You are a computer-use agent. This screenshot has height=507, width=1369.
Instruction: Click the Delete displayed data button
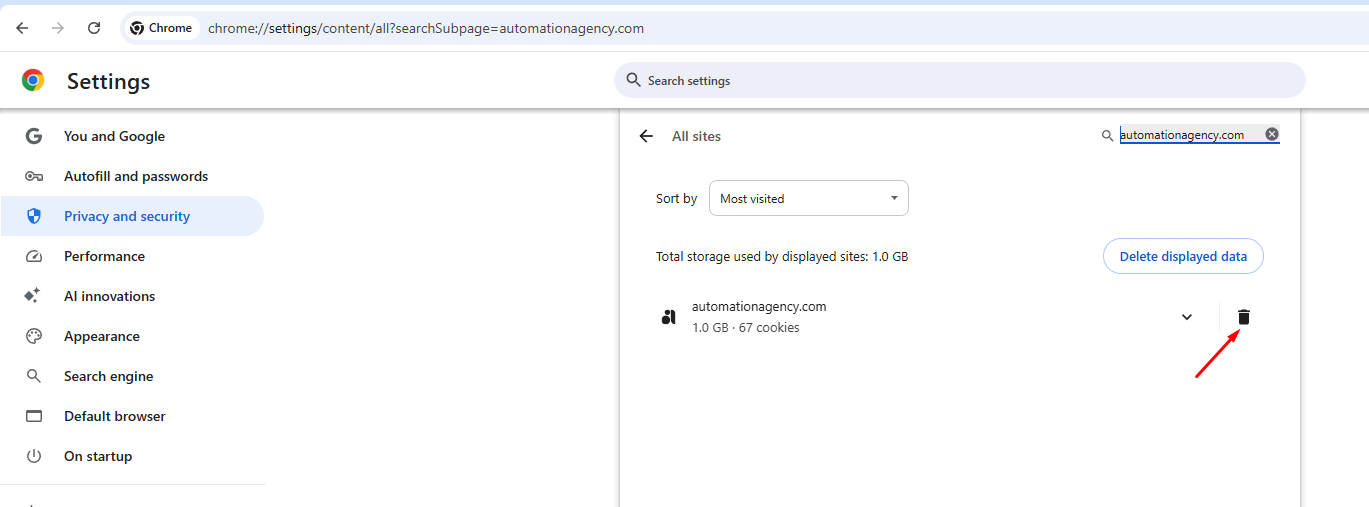click(x=1183, y=256)
